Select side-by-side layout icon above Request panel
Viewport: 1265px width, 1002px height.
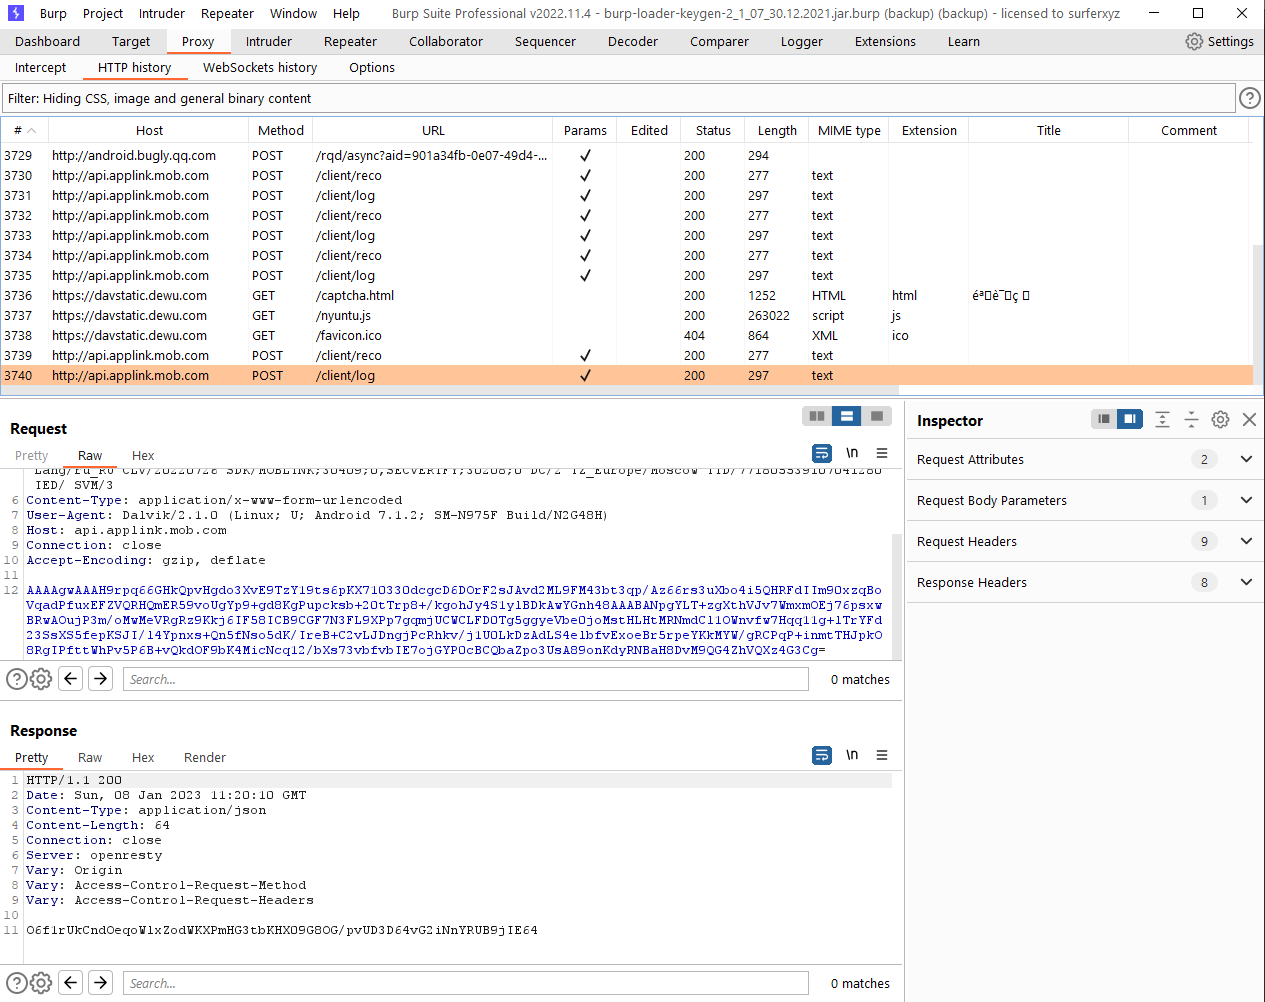[x=817, y=416]
